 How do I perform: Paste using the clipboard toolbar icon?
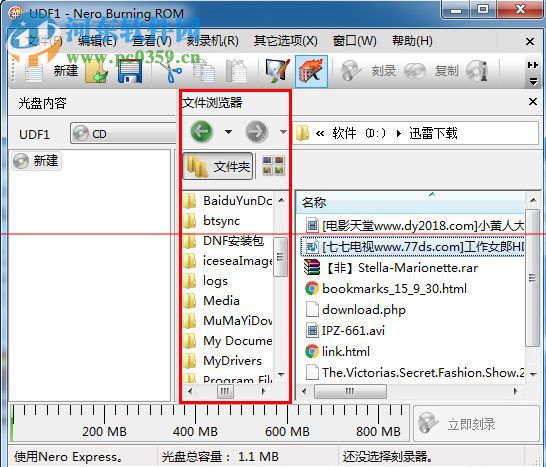(236, 71)
